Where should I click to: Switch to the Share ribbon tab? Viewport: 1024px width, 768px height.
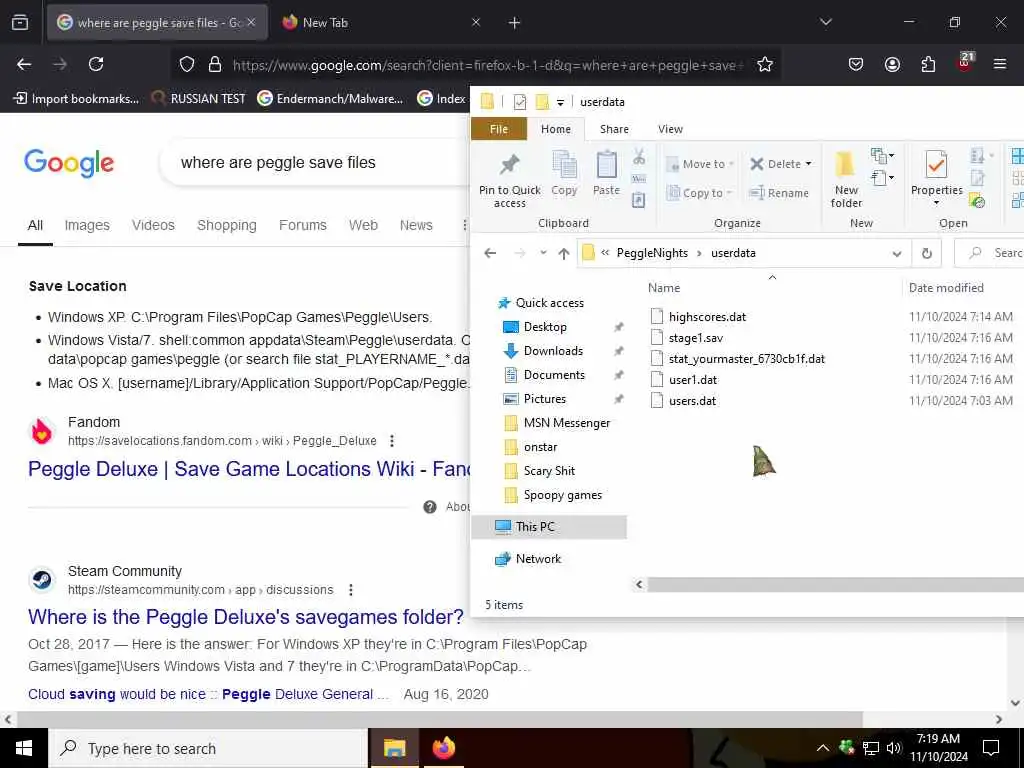pyautogui.click(x=615, y=129)
